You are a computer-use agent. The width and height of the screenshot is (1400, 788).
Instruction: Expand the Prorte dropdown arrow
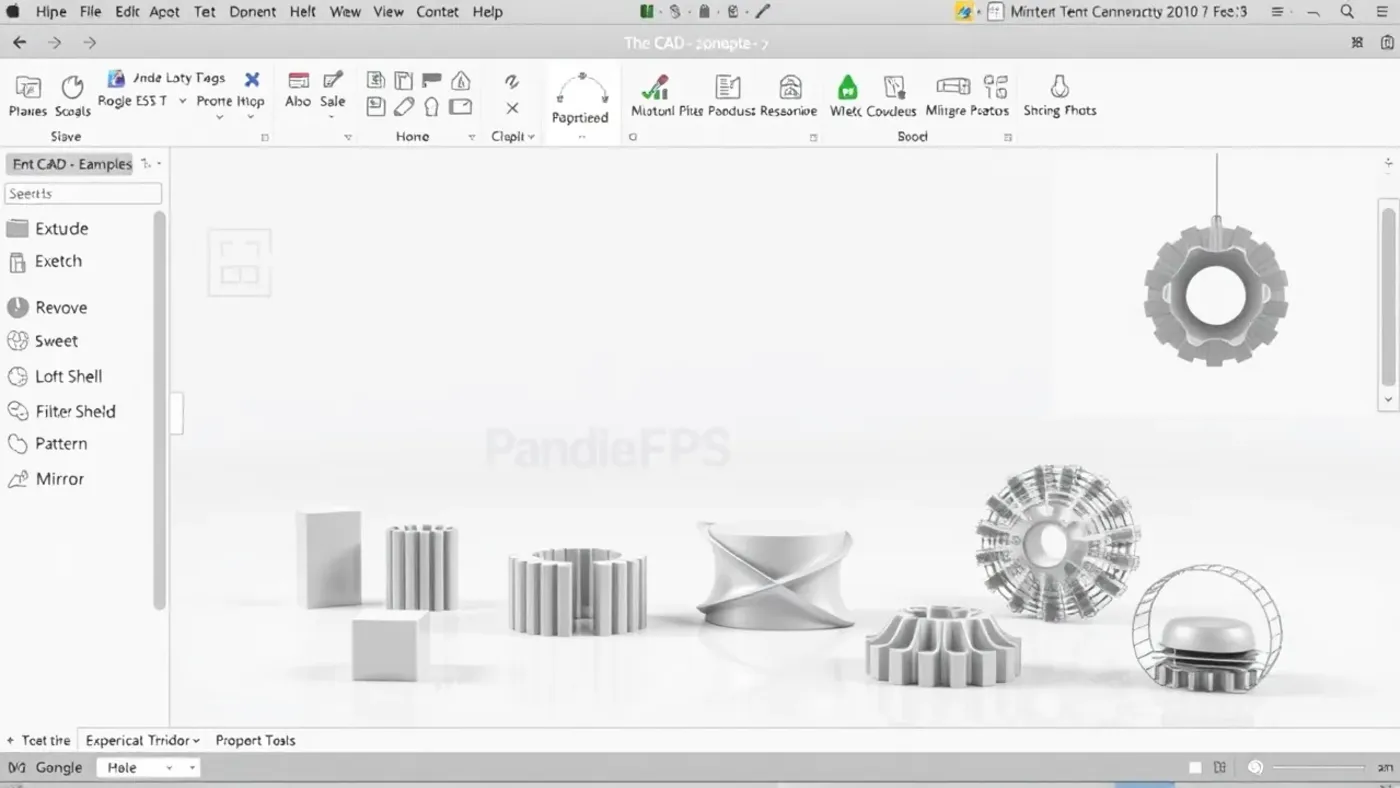click(x=219, y=118)
